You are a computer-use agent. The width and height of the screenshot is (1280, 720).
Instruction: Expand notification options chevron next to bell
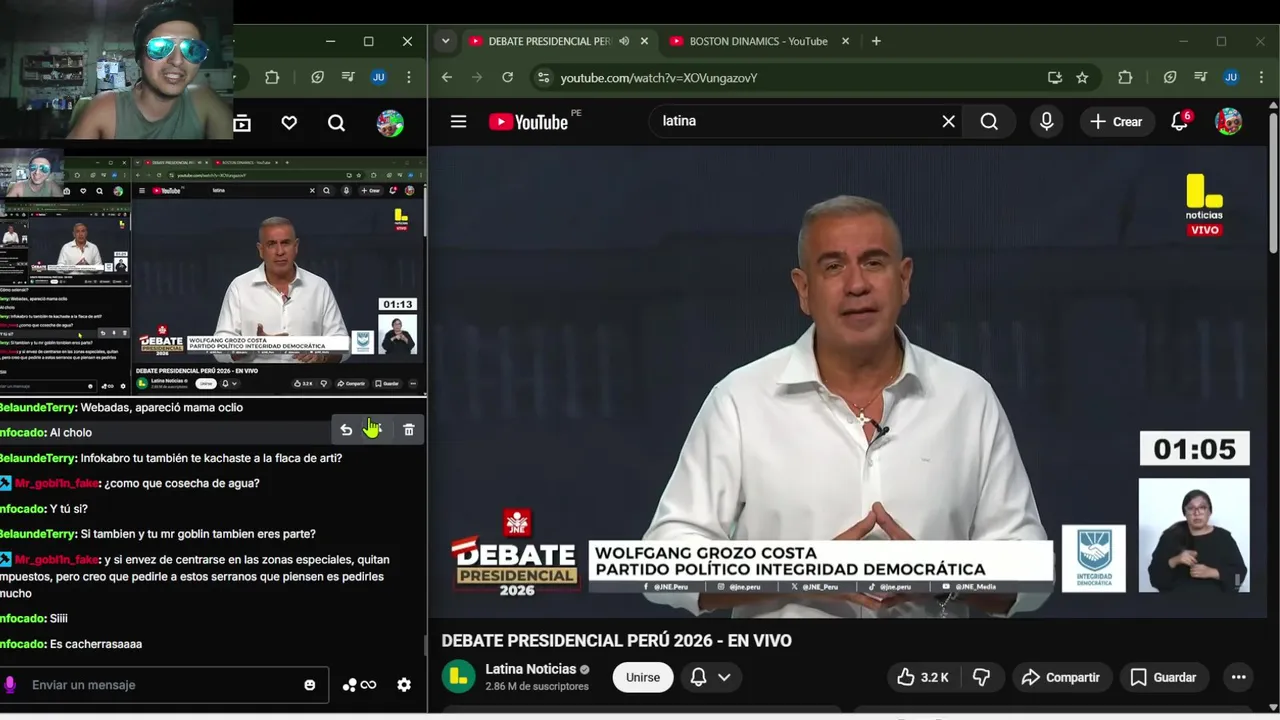tap(724, 677)
